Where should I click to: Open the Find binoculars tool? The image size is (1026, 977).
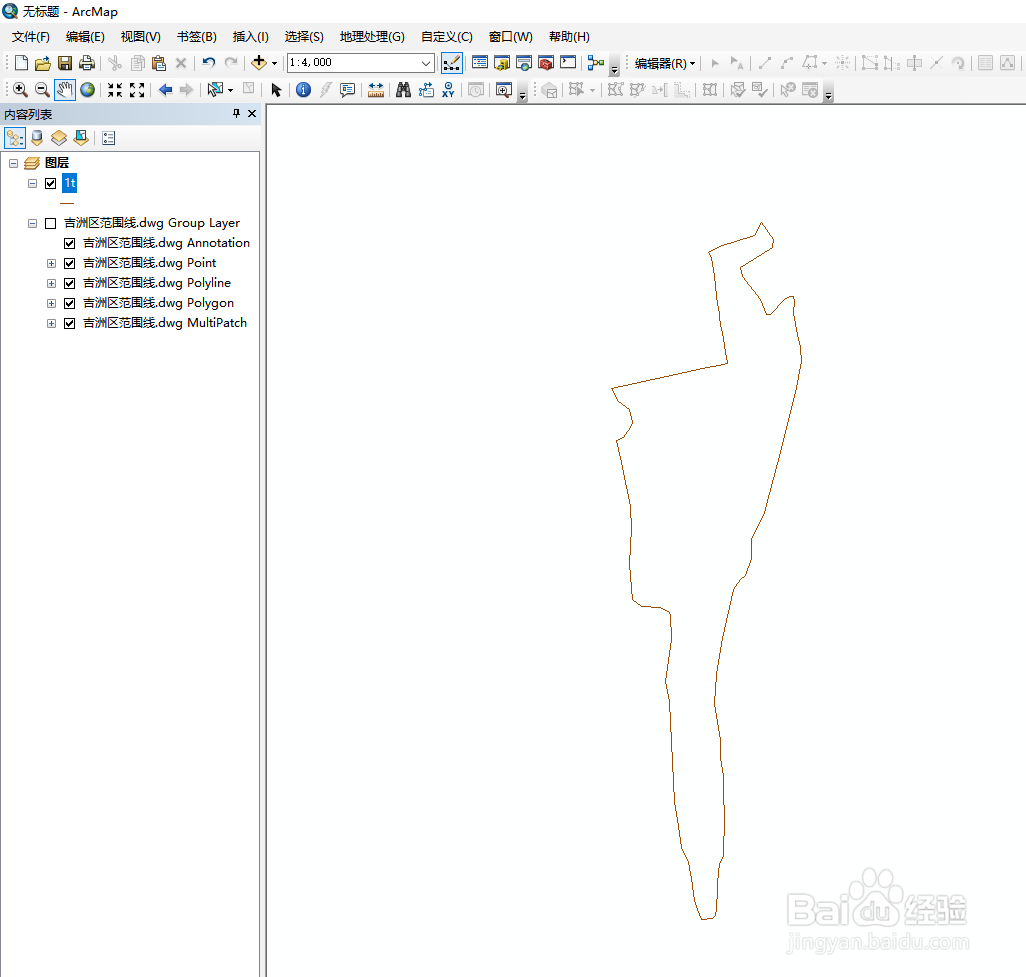(x=403, y=90)
